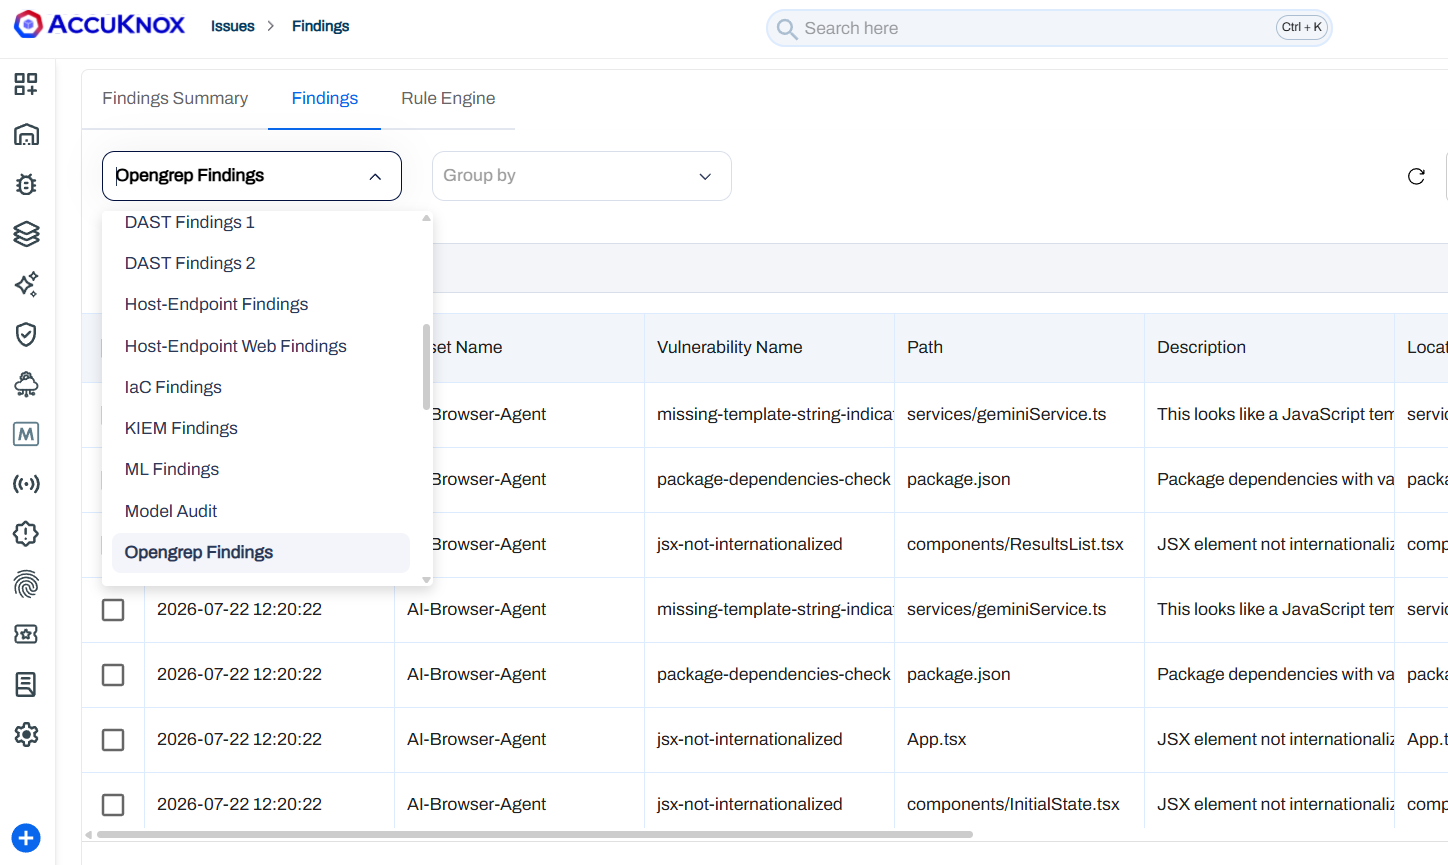Switch to Rule Engine tab

point(448,98)
